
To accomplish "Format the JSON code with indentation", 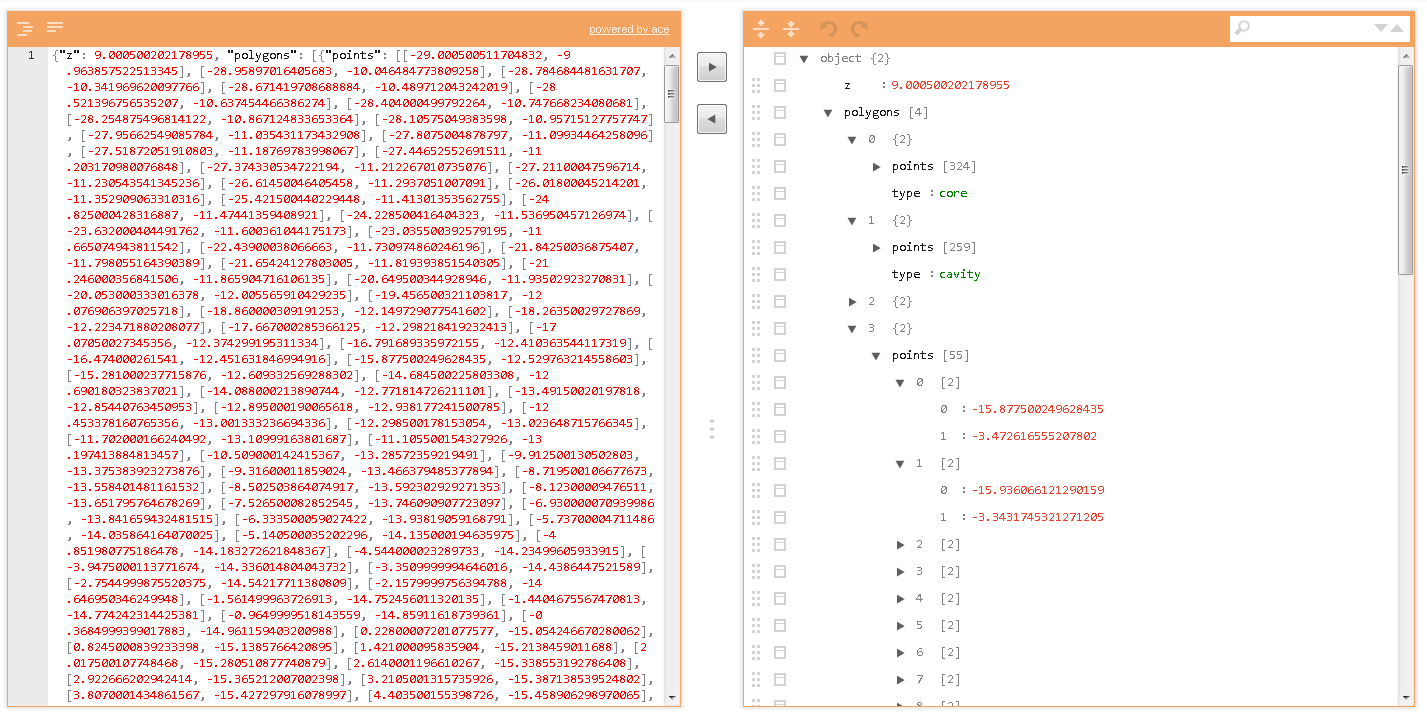I will pos(25,28).
